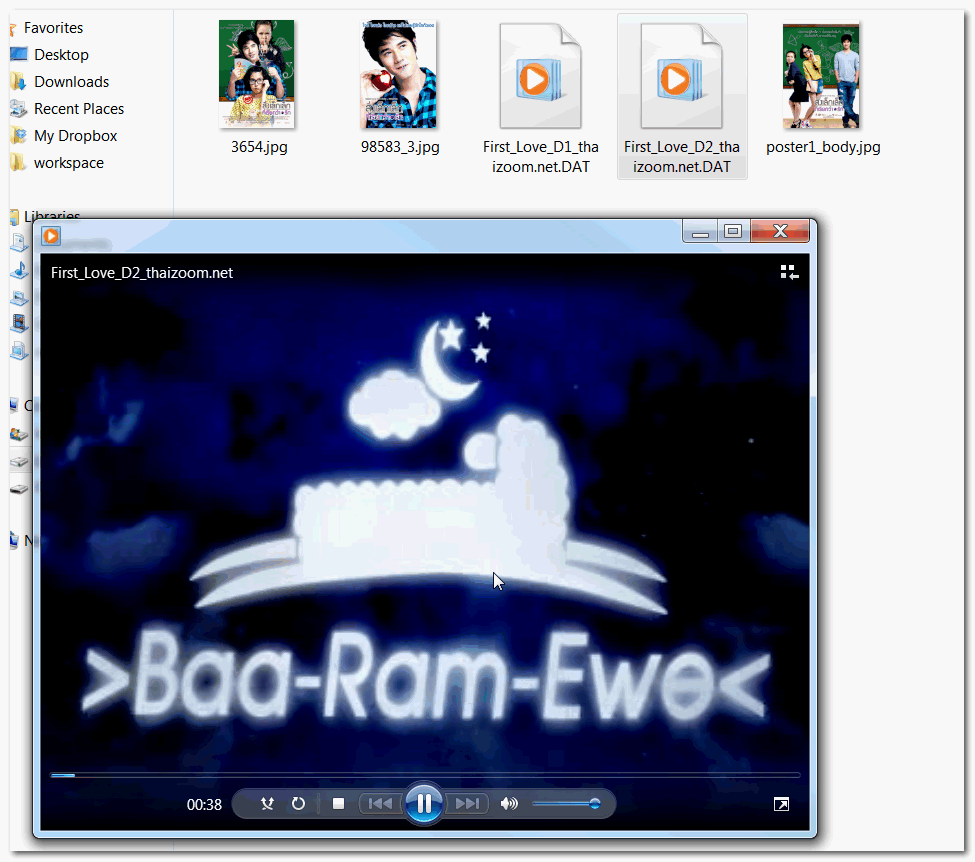This screenshot has width=975, height=862.
Task: Select the 98583_3.jpg thumbnail
Action: [398, 74]
